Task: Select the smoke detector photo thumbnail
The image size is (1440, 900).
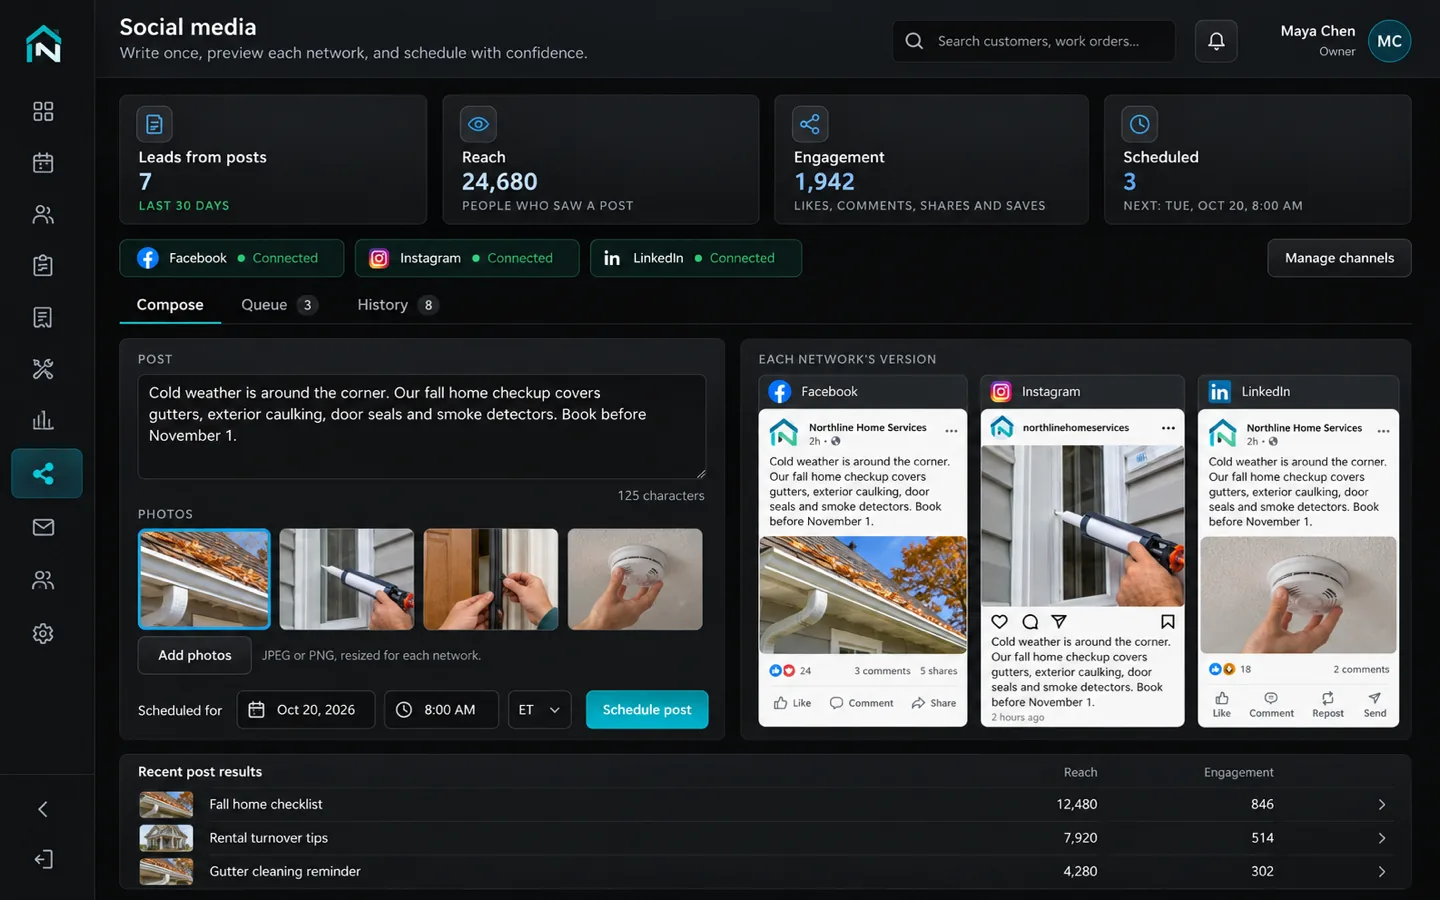Action: [x=635, y=579]
